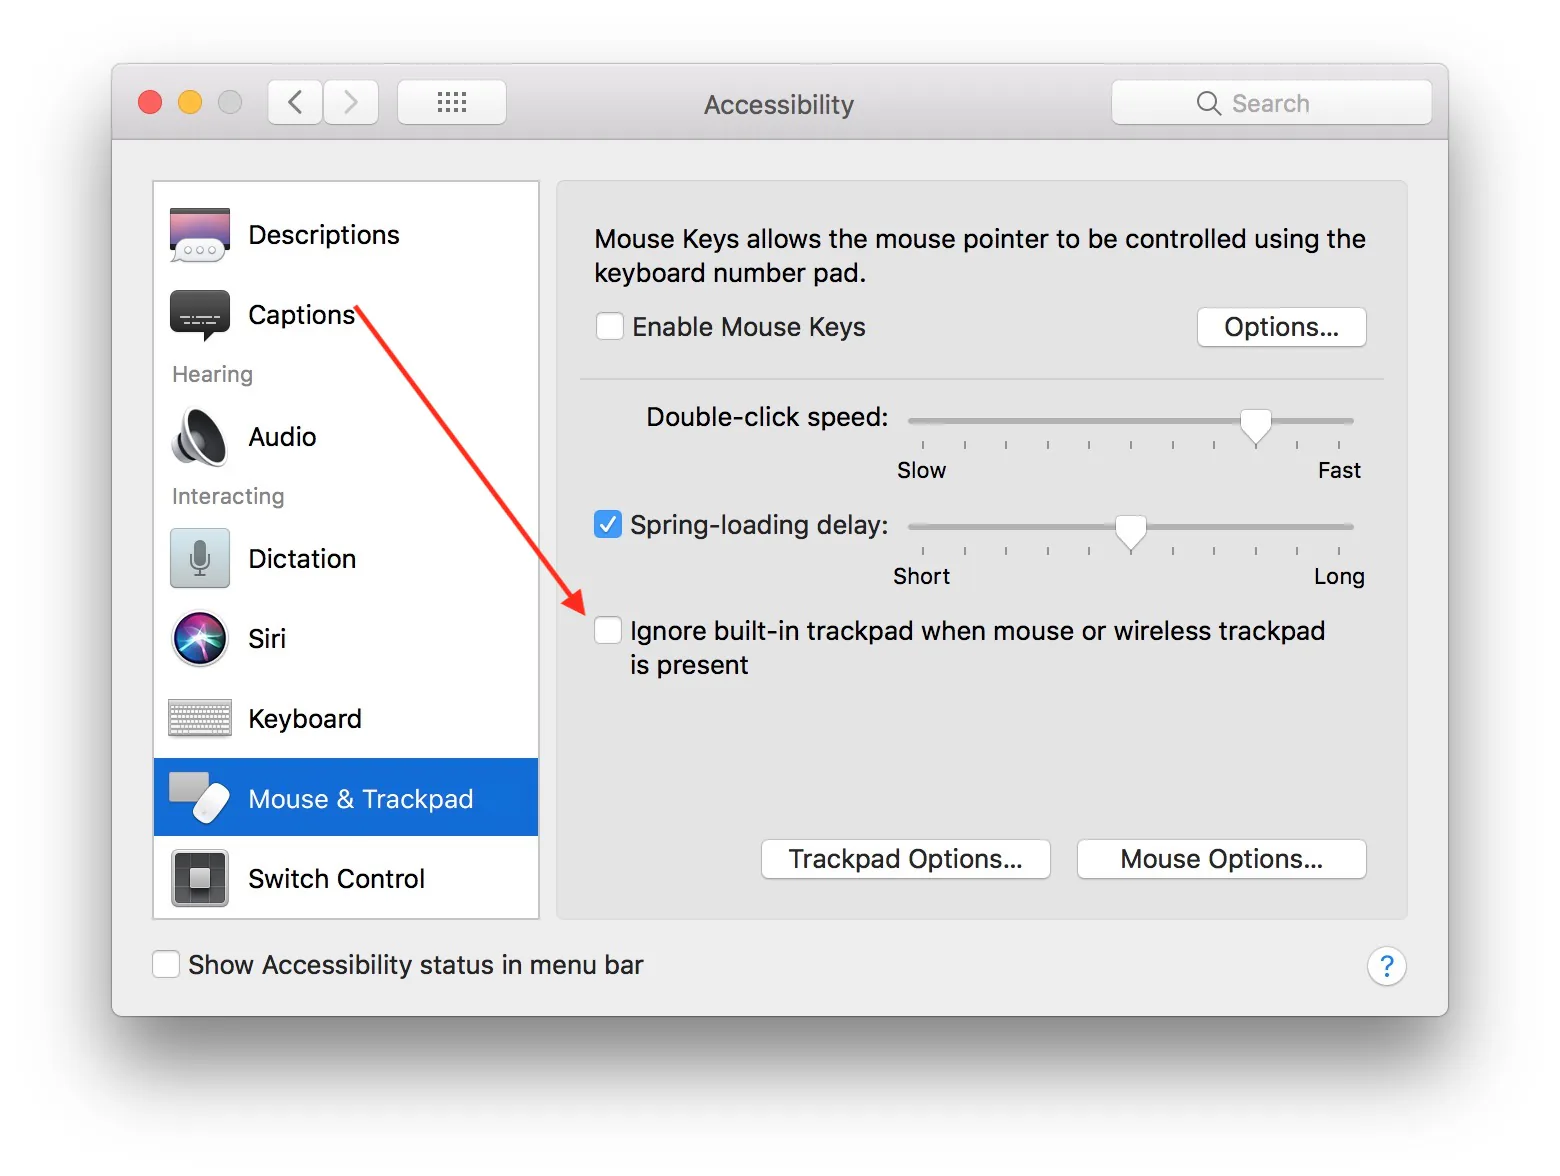Image resolution: width=1560 pixels, height=1176 pixels.
Task: Click the Dictation microphone icon
Action: tap(200, 558)
